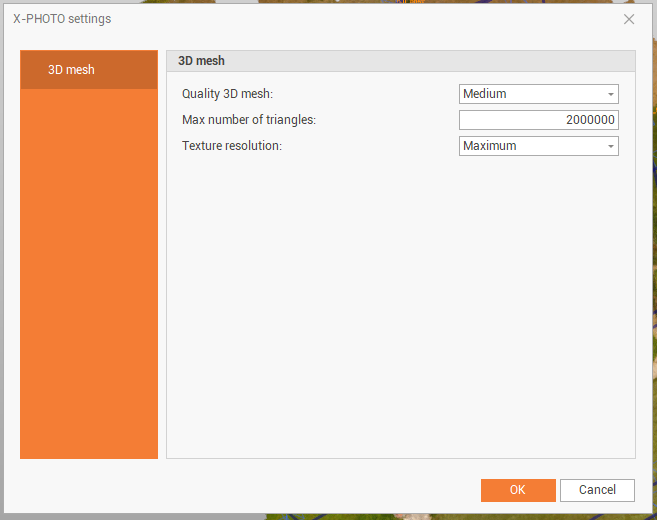The width and height of the screenshot is (657, 520).
Task: Click the Maximum text in texture selector
Action: [490, 146]
